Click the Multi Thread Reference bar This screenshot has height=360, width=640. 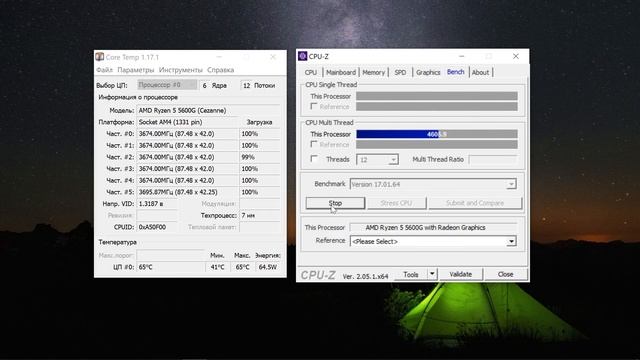coord(437,144)
